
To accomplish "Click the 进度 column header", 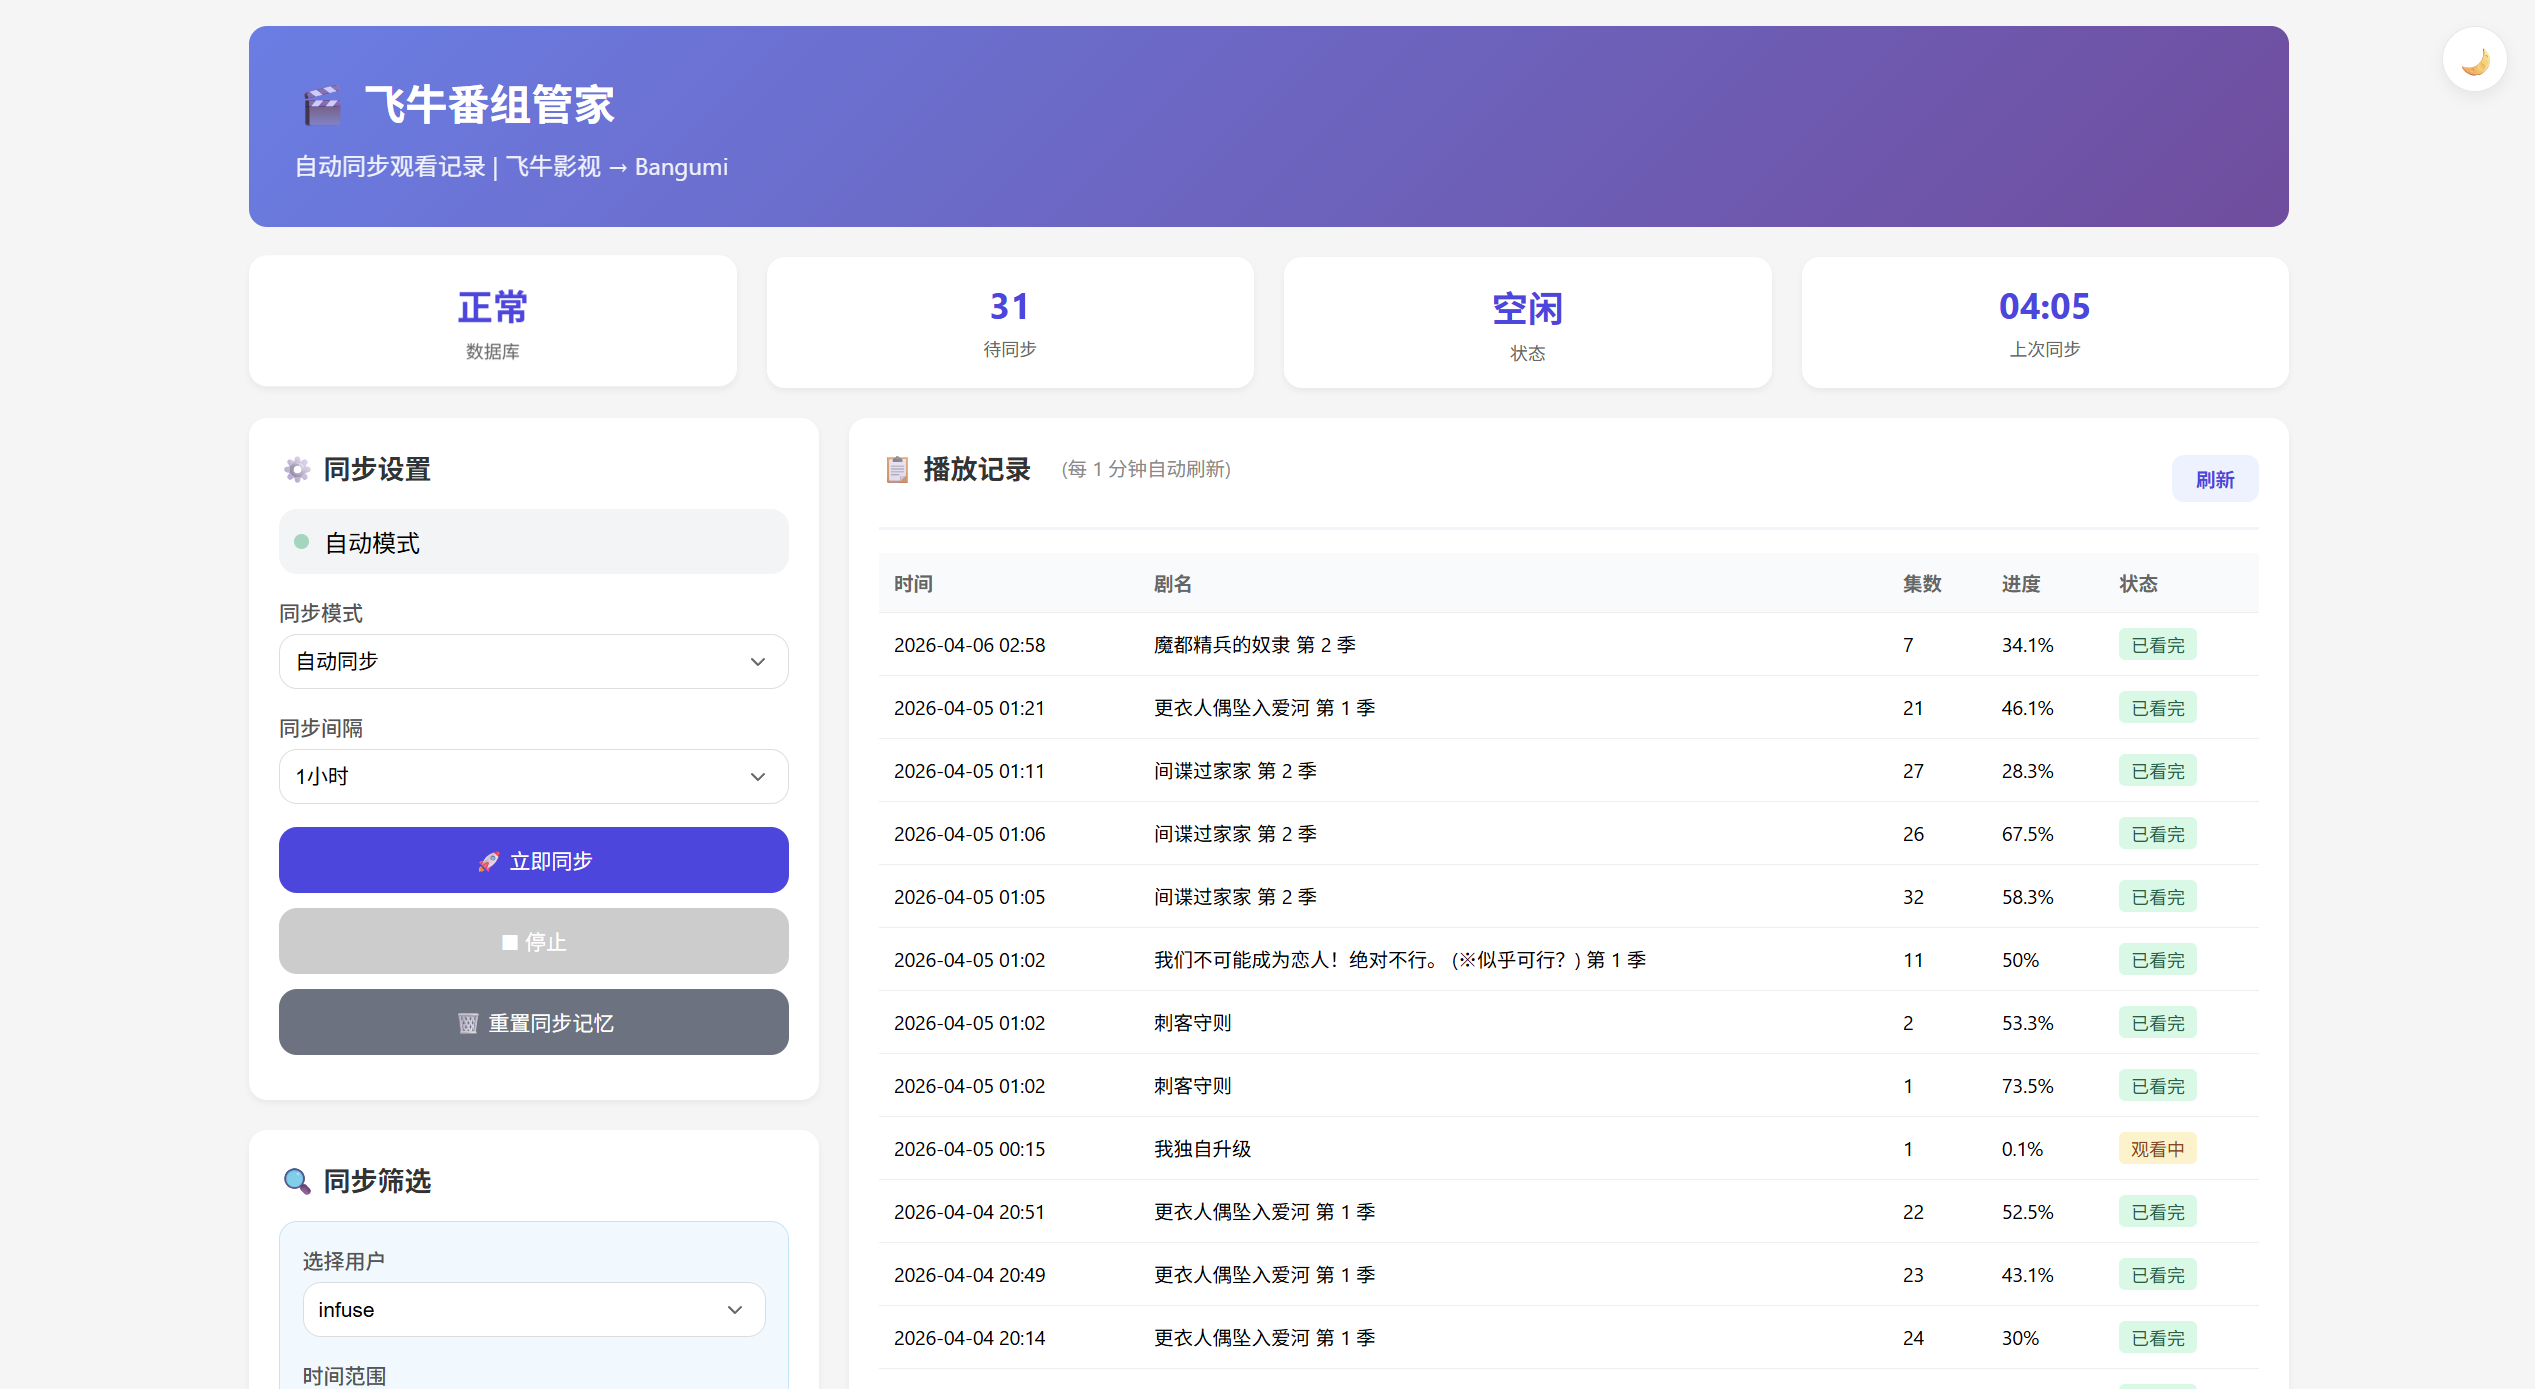I will [2020, 584].
